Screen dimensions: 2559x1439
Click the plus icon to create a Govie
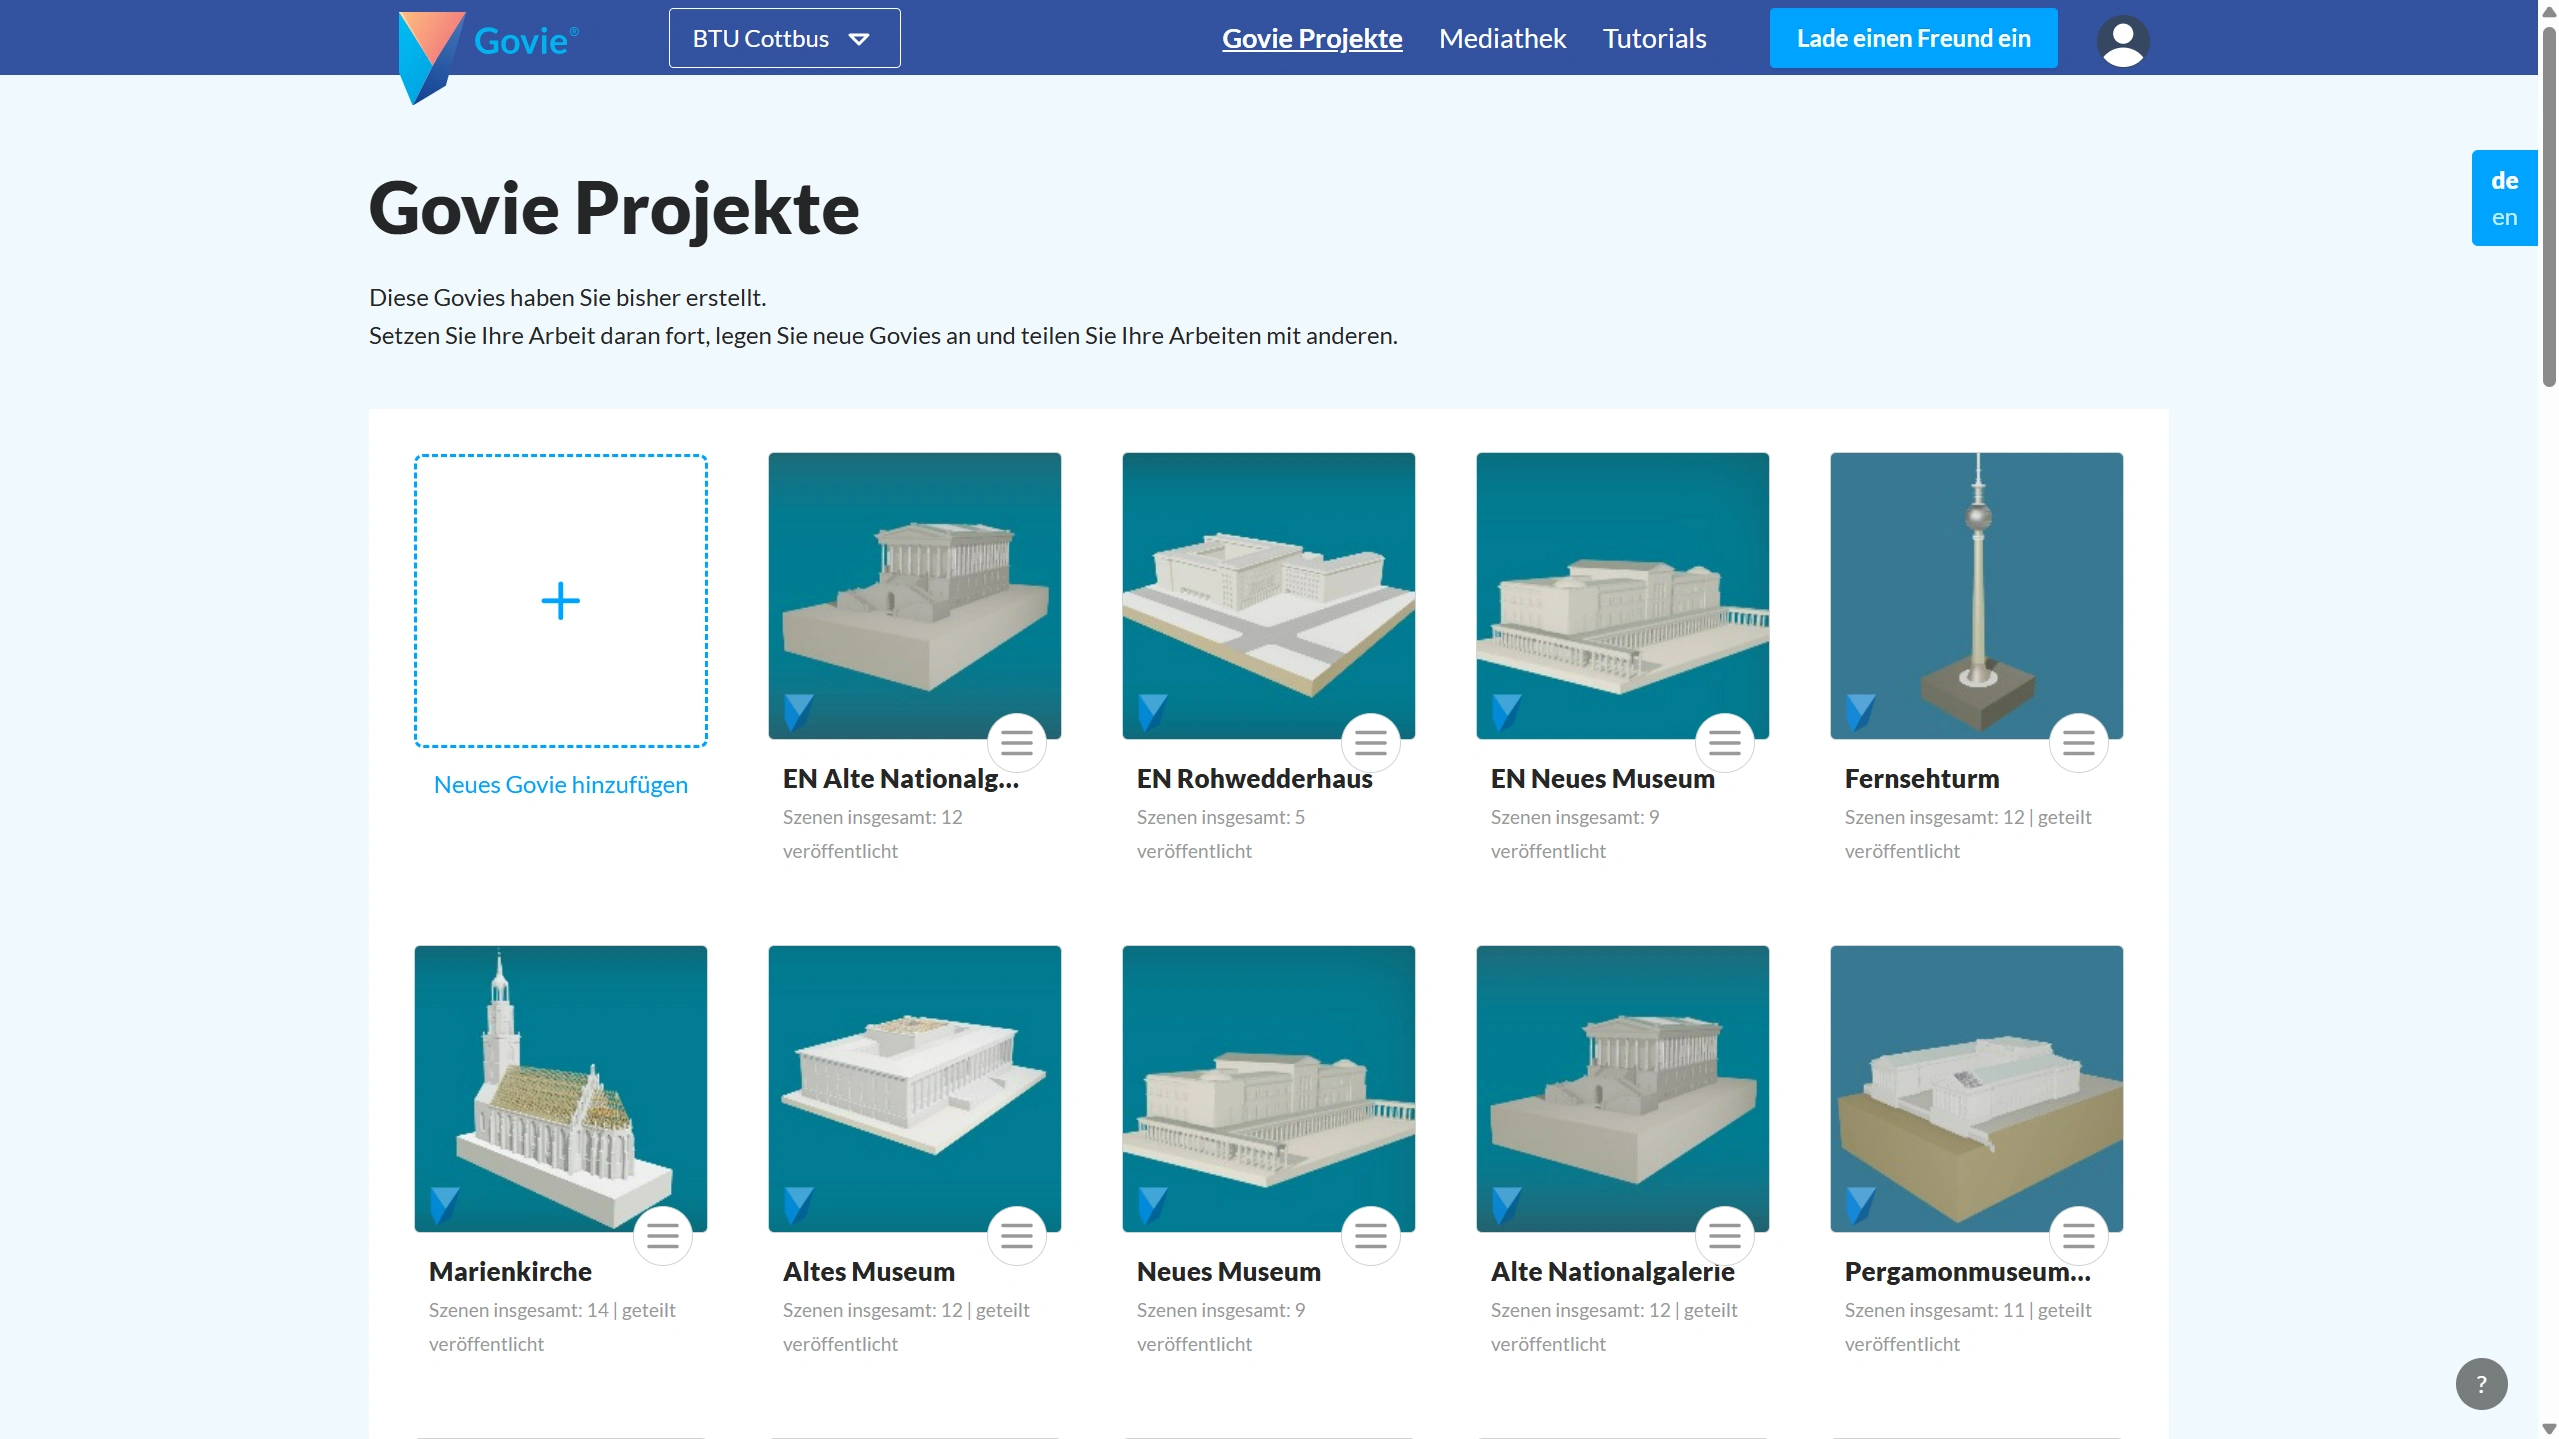click(560, 601)
